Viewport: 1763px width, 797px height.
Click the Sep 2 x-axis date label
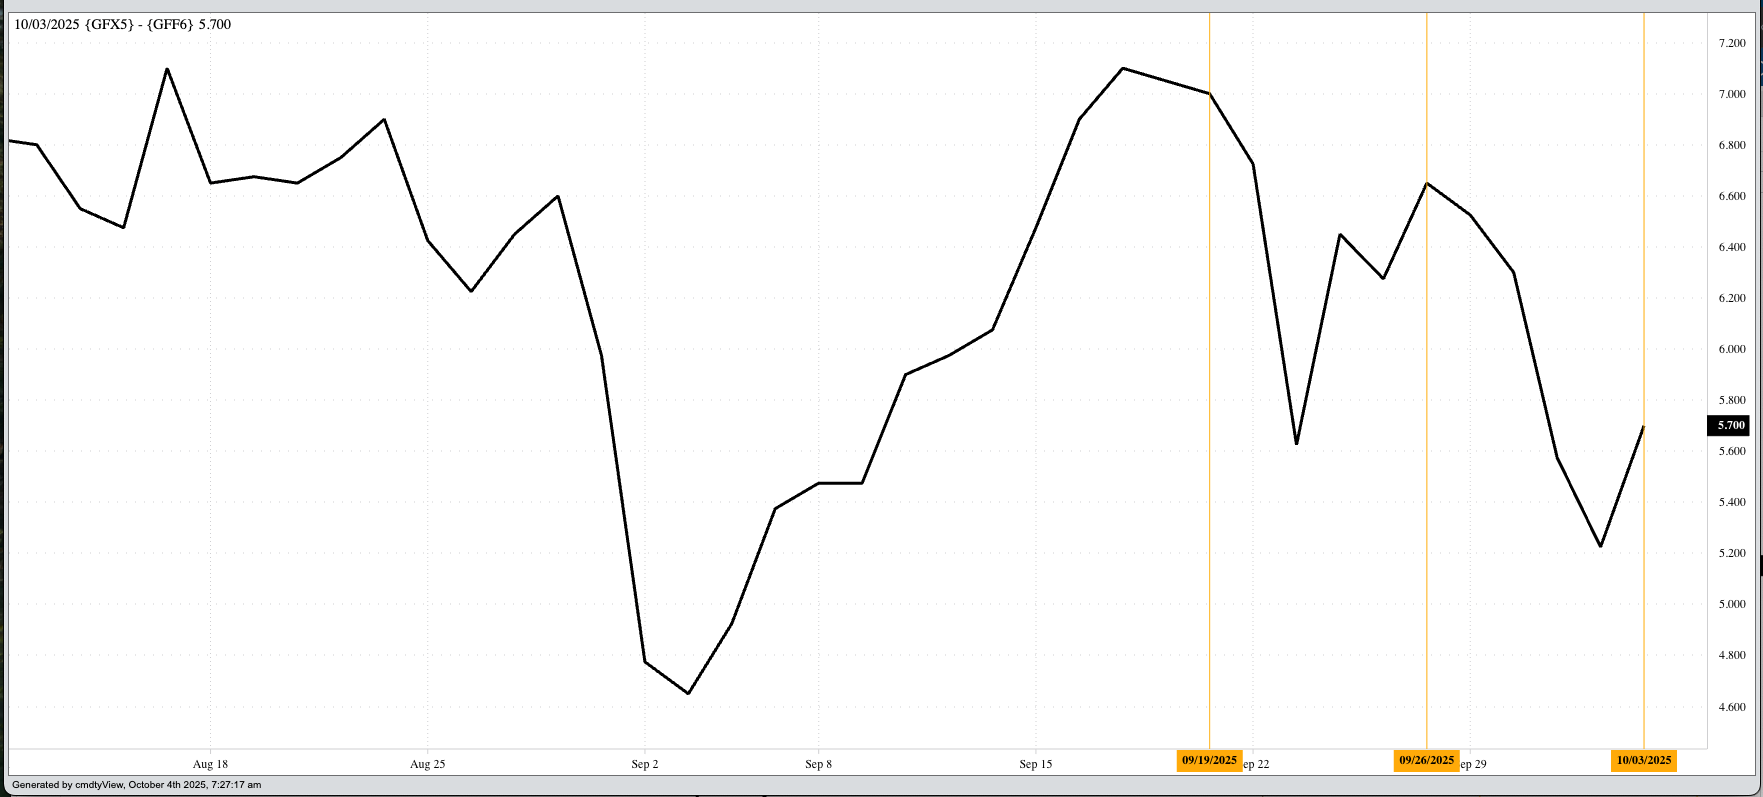[645, 764]
